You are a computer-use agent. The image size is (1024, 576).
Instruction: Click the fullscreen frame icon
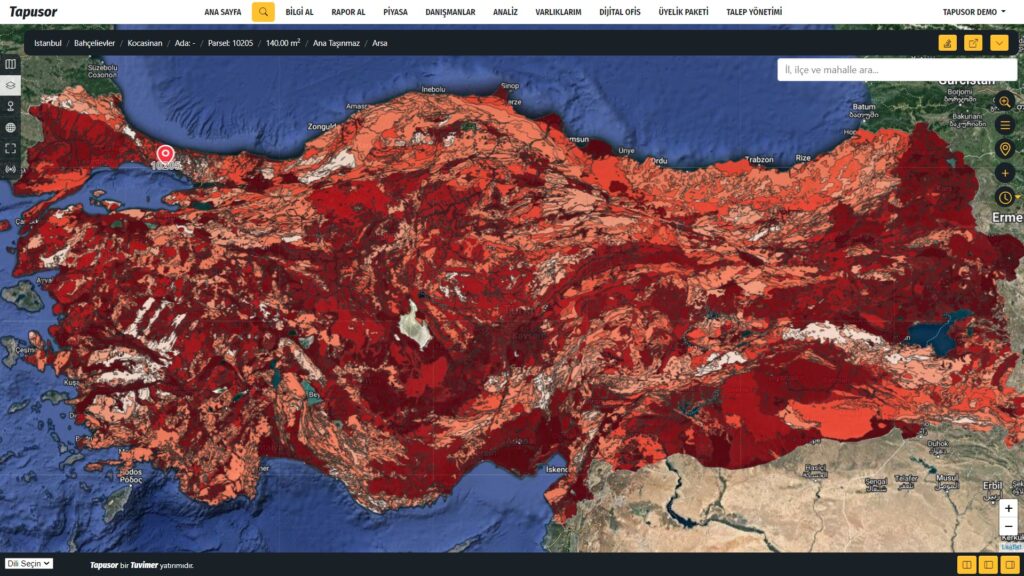click(10, 148)
